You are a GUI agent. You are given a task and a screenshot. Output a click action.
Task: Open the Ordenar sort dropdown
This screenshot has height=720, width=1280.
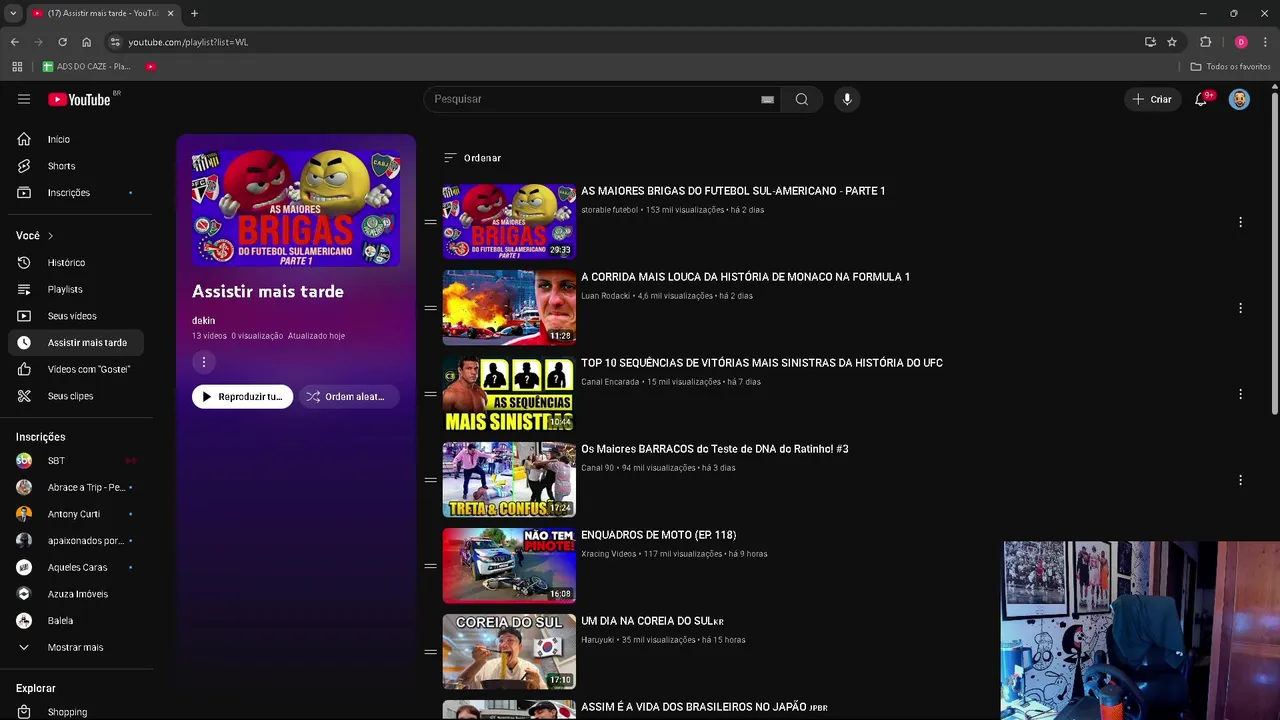(472, 158)
